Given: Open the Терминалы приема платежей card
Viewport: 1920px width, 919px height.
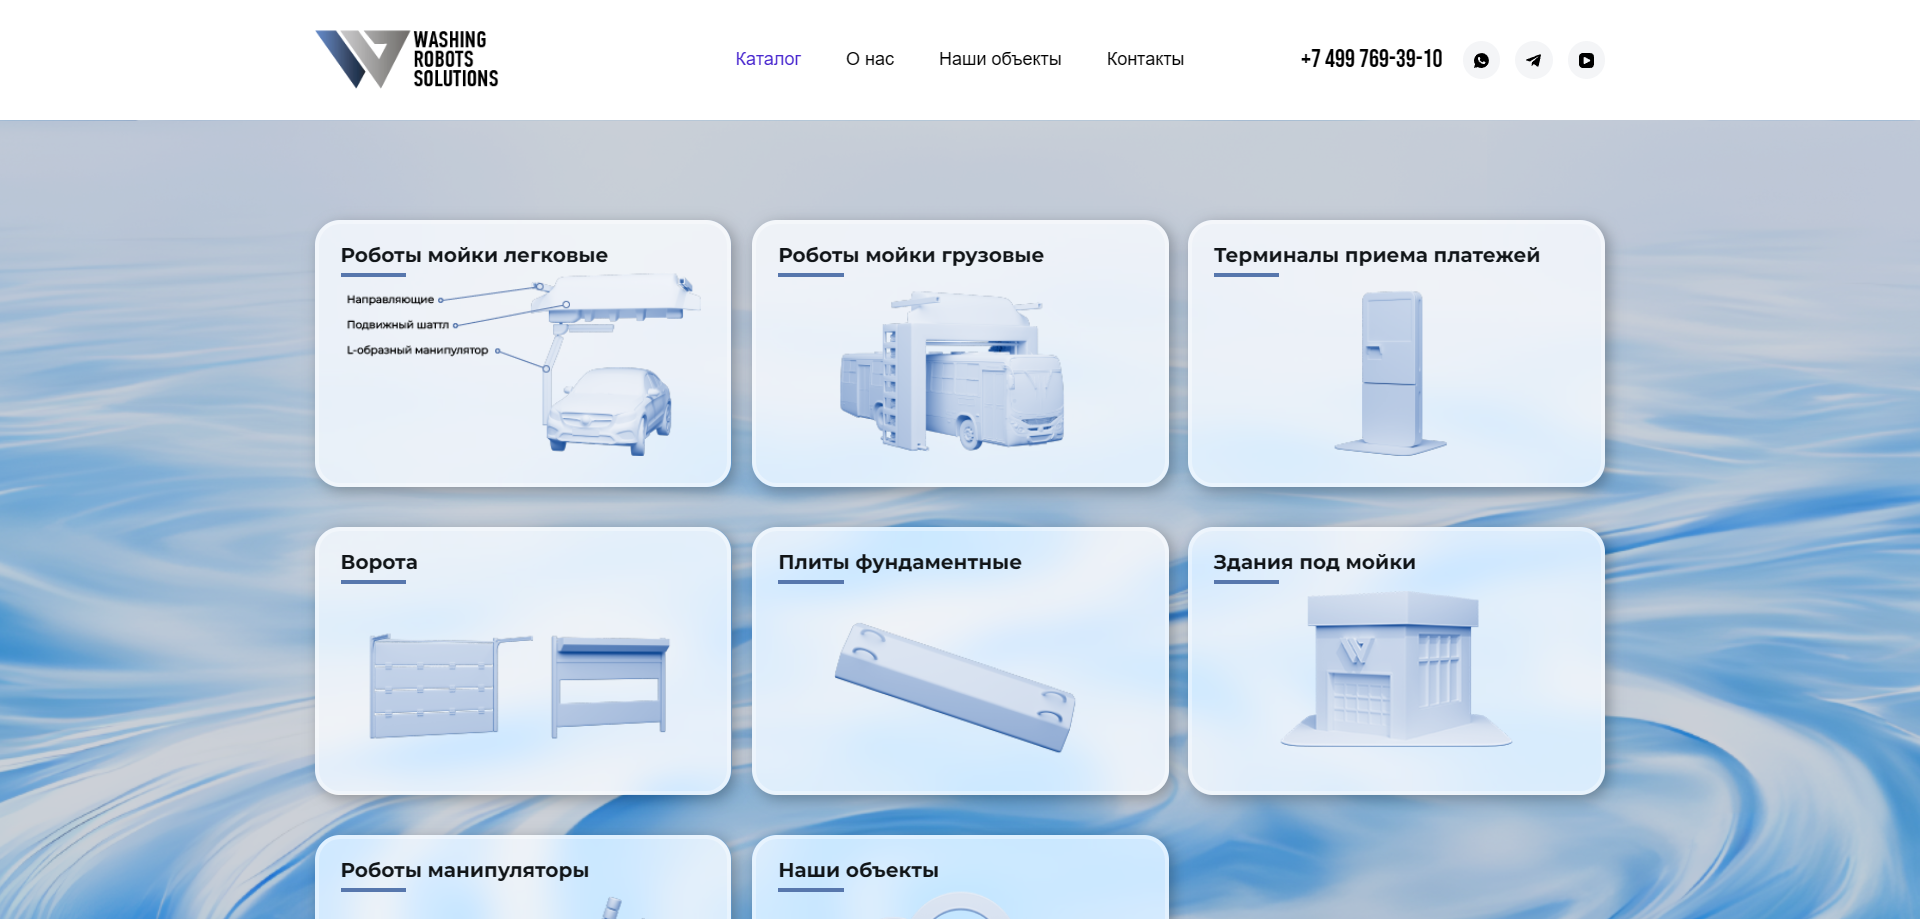Looking at the screenshot, I should 1396,354.
